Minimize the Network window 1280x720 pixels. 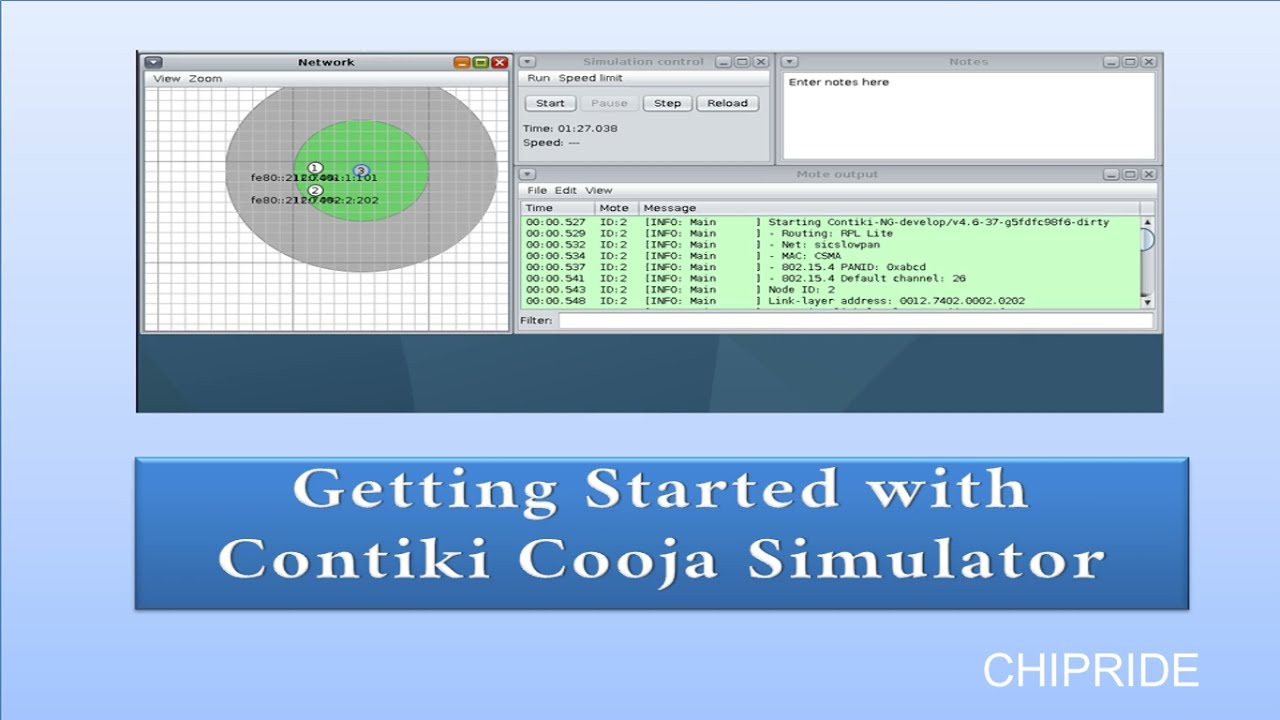pyautogui.click(x=462, y=62)
